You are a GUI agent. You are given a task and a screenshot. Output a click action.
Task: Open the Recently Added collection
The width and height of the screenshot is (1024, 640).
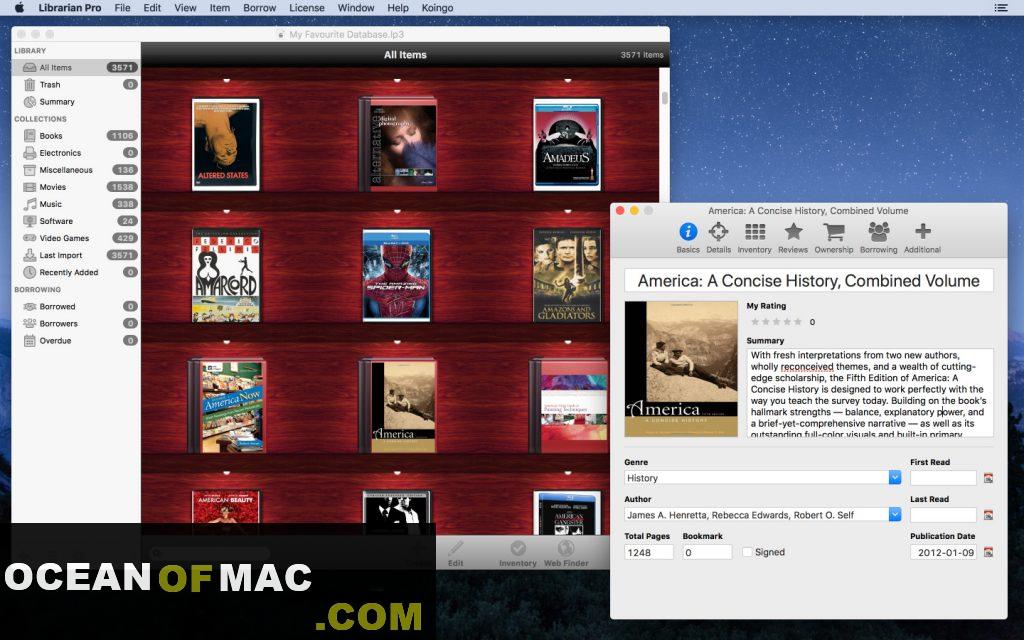click(x=76, y=272)
